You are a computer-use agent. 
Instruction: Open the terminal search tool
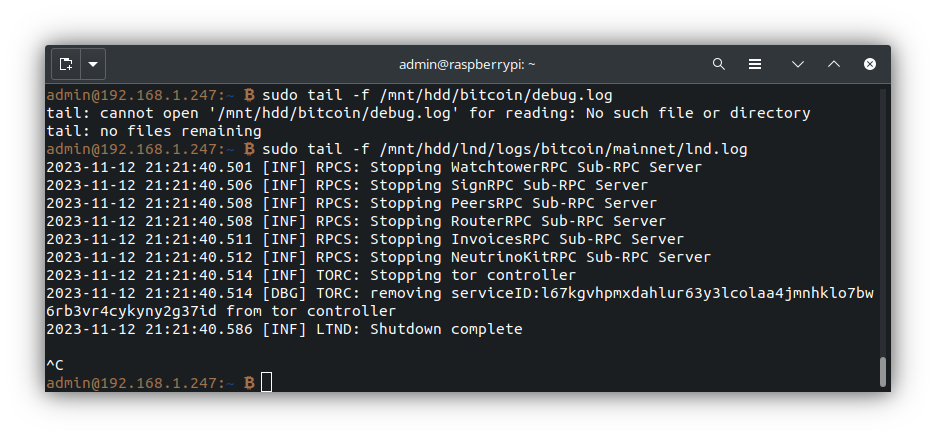pyautogui.click(x=718, y=64)
